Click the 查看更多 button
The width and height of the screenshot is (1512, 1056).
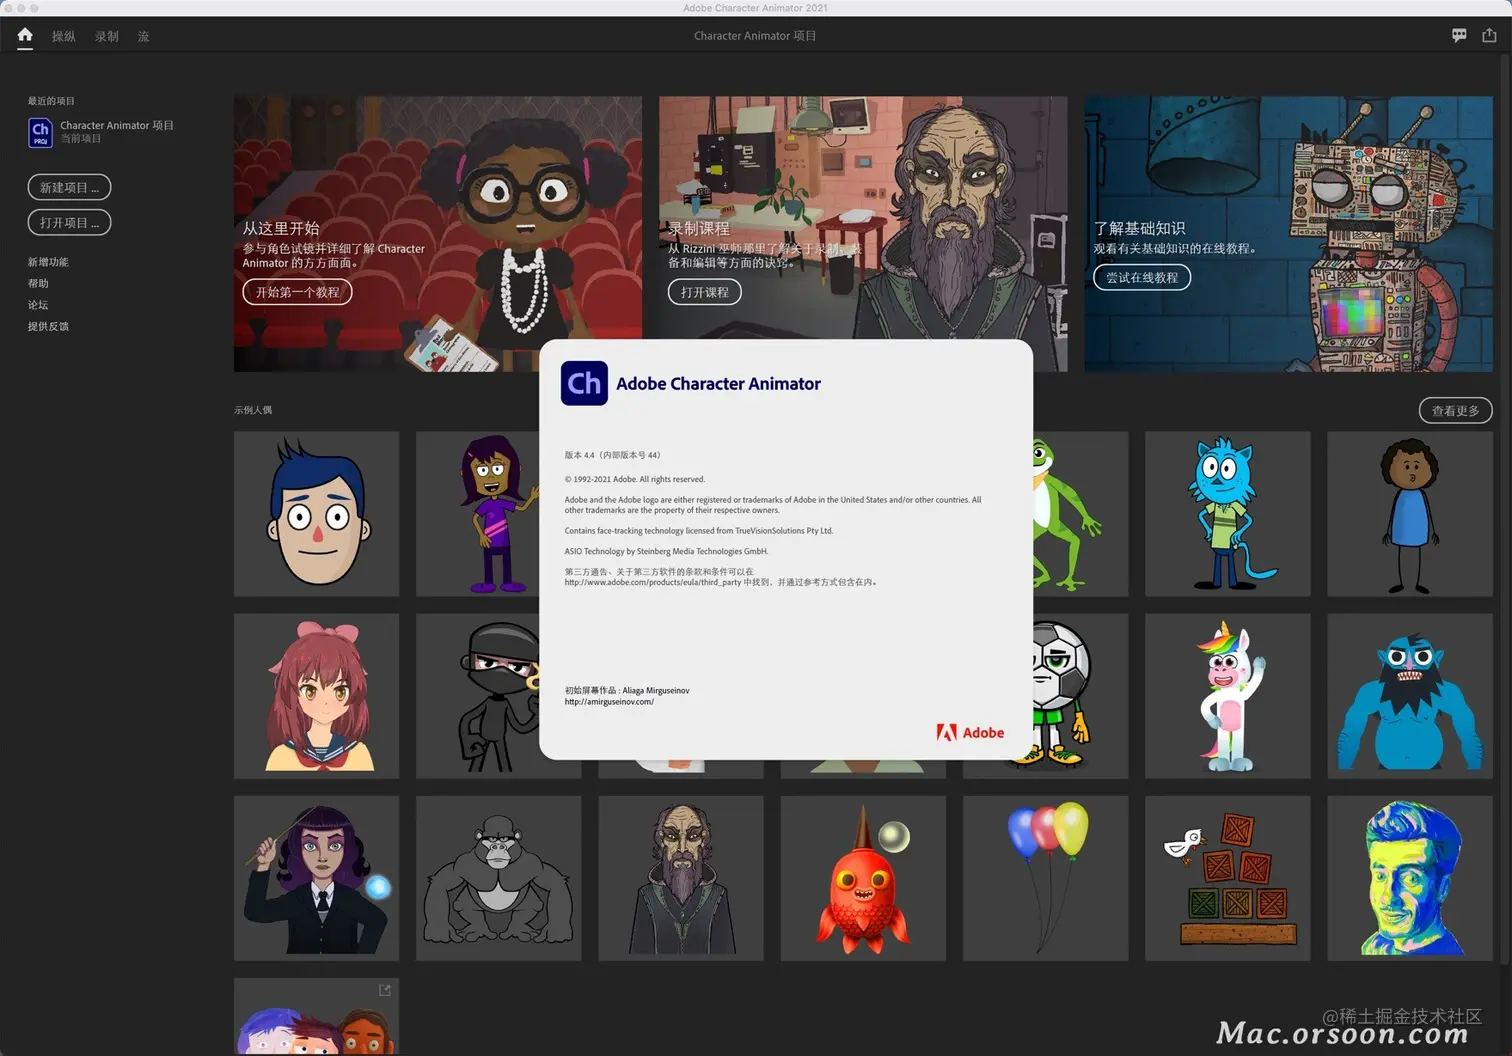tap(1455, 410)
